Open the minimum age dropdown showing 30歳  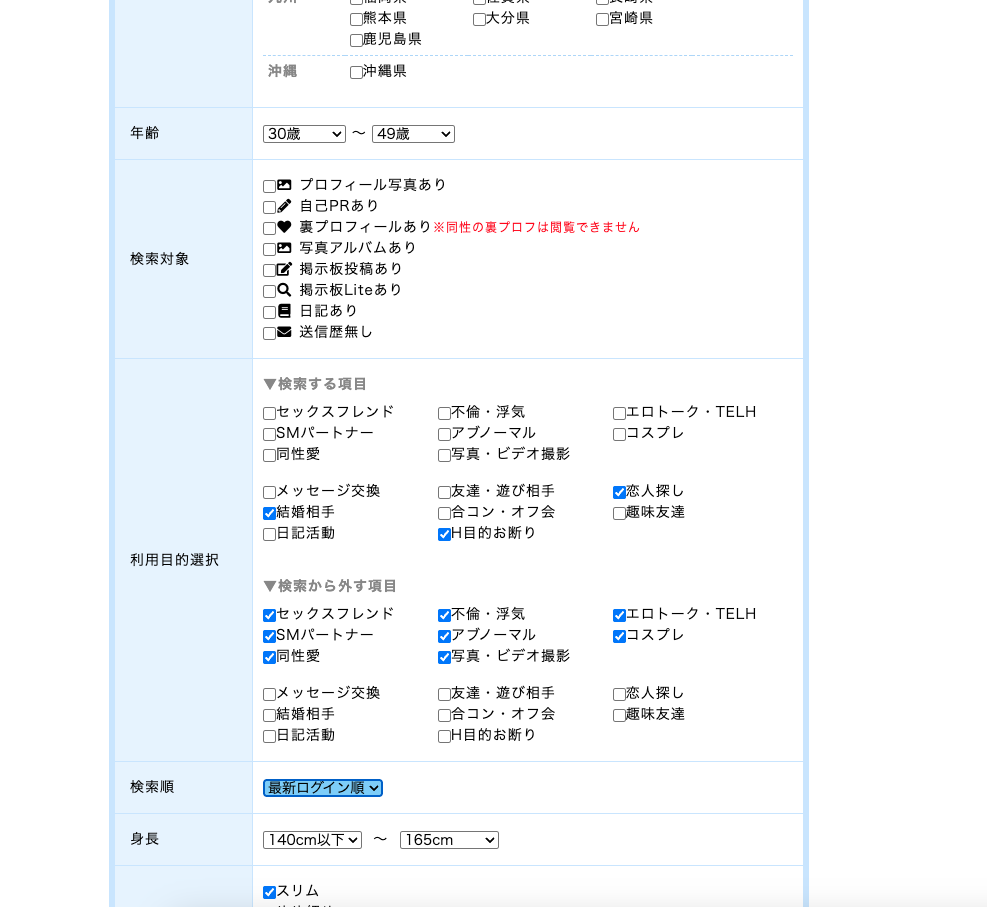pos(304,134)
